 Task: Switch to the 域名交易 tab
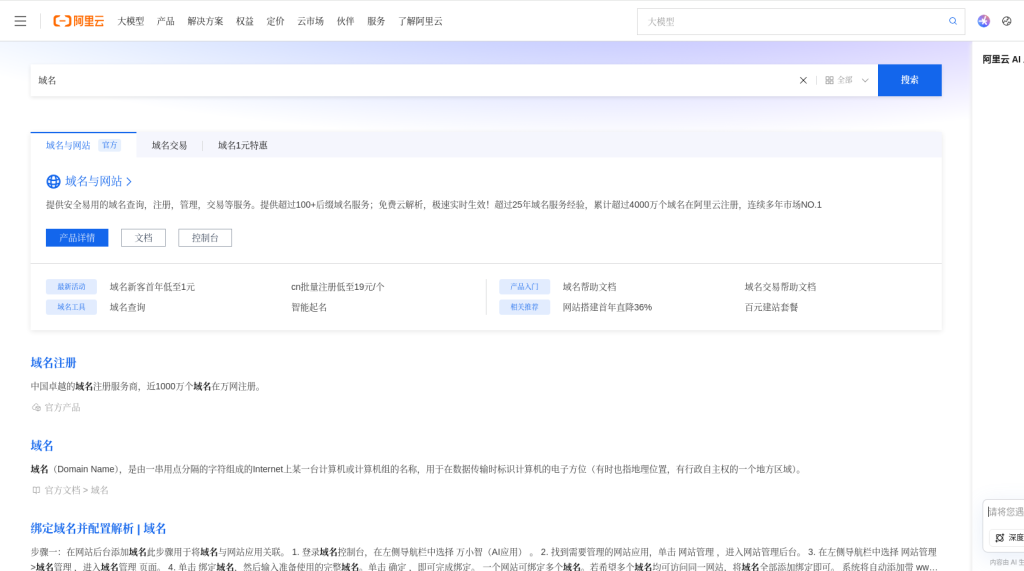pyautogui.click(x=169, y=145)
